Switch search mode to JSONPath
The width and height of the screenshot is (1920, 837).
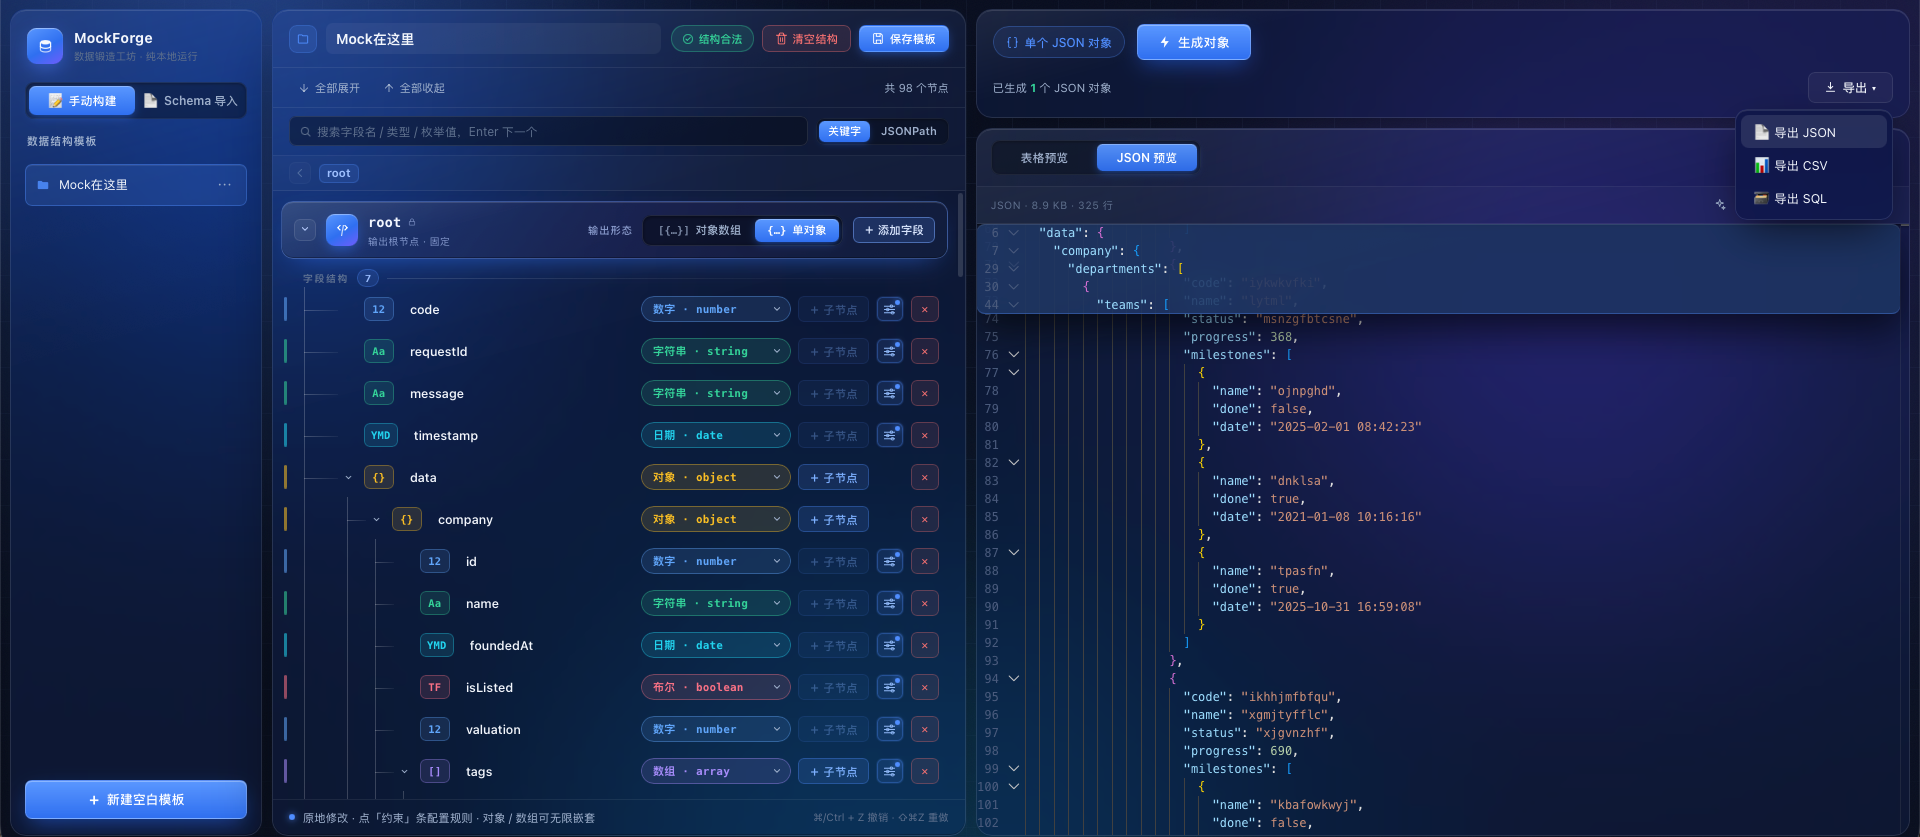tap(909, 132)
